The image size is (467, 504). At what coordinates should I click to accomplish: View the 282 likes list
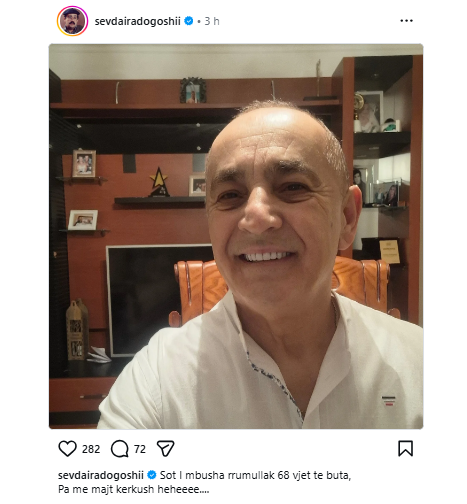point(91,449)
